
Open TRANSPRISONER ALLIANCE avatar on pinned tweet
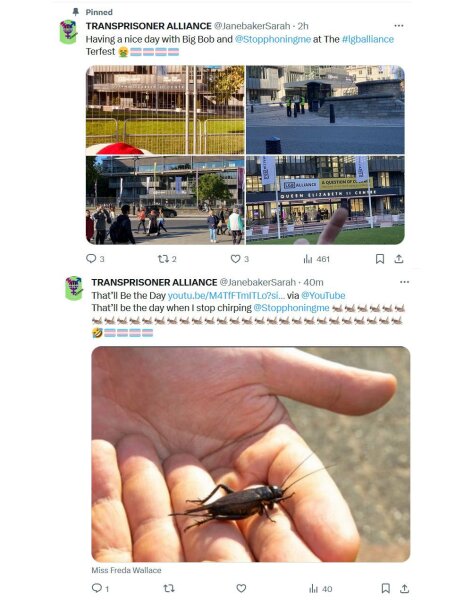(x=68, y=32)
